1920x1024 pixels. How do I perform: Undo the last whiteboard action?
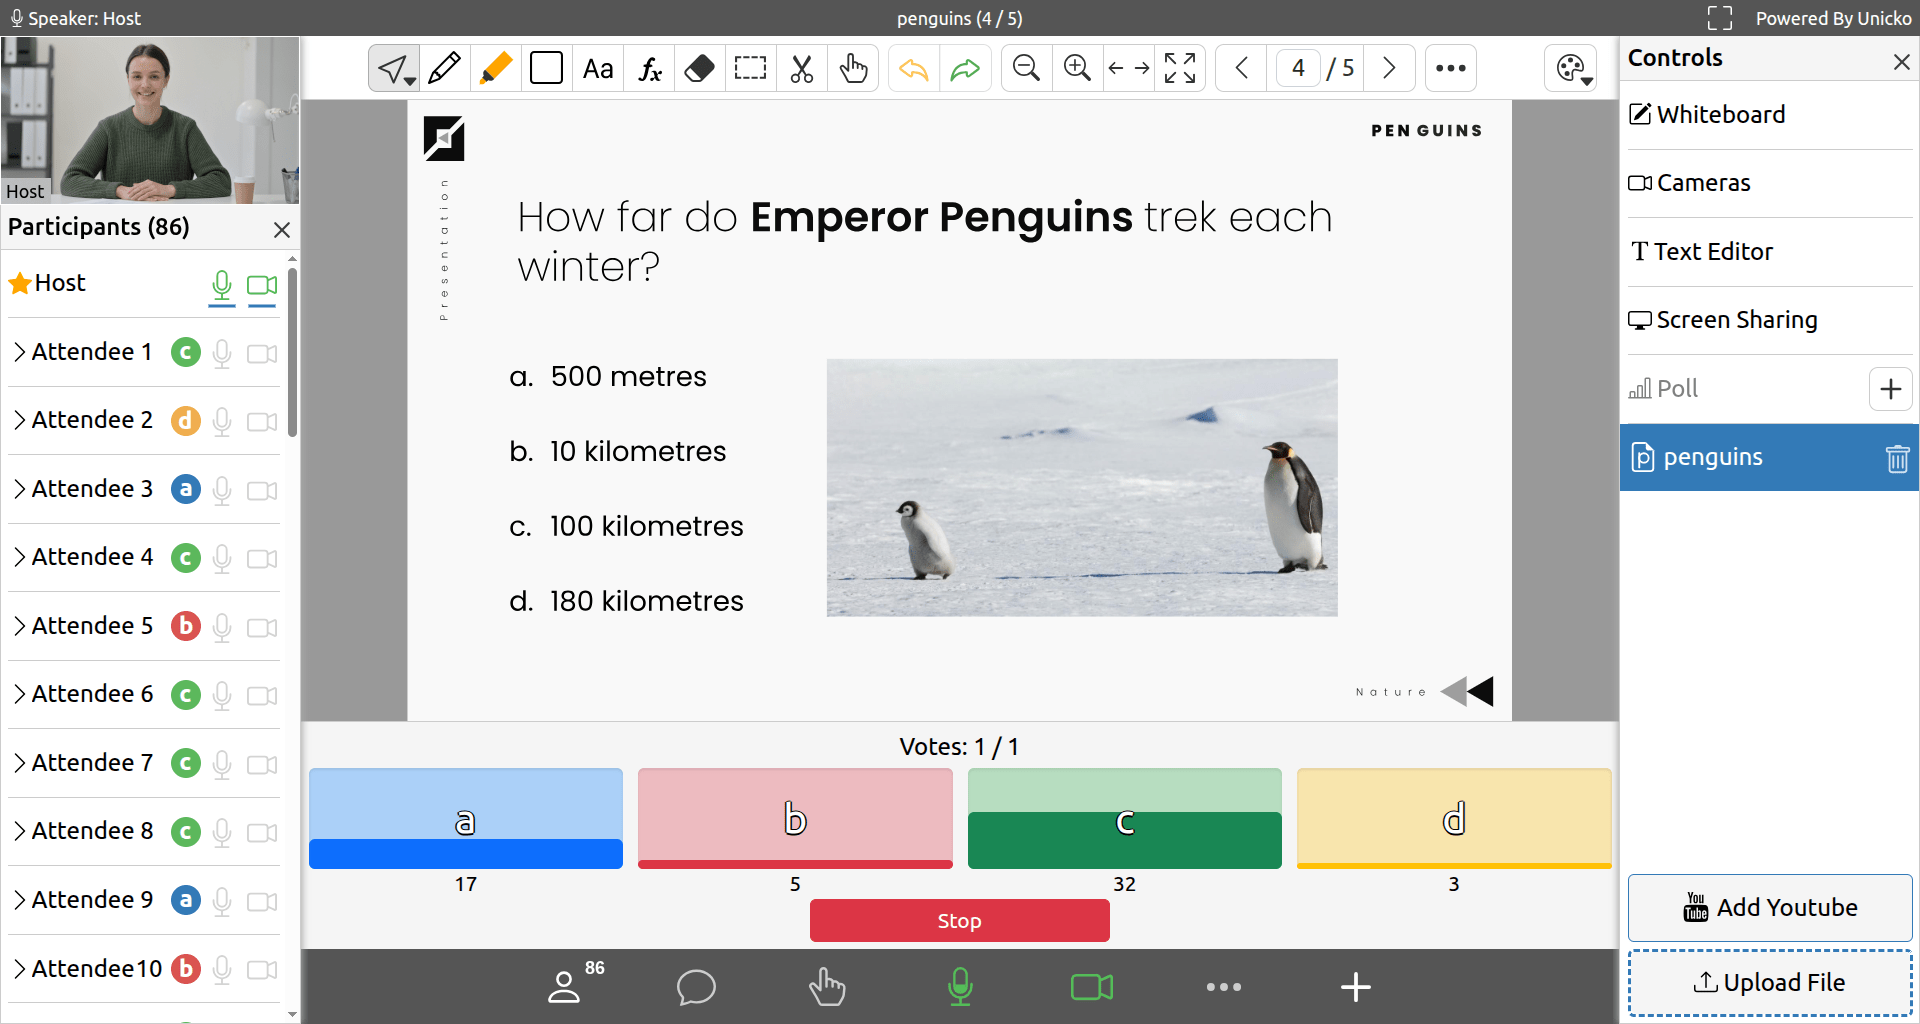pos(913,68)
